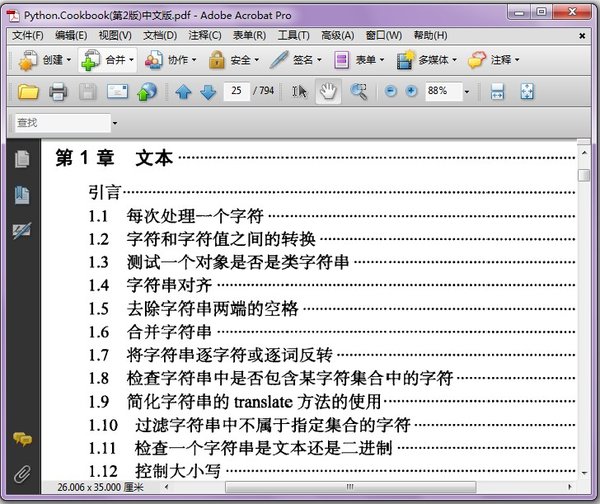Activate the Hand pan tool
This screenshot has width=600, height=504.
(x=328, y=91)
